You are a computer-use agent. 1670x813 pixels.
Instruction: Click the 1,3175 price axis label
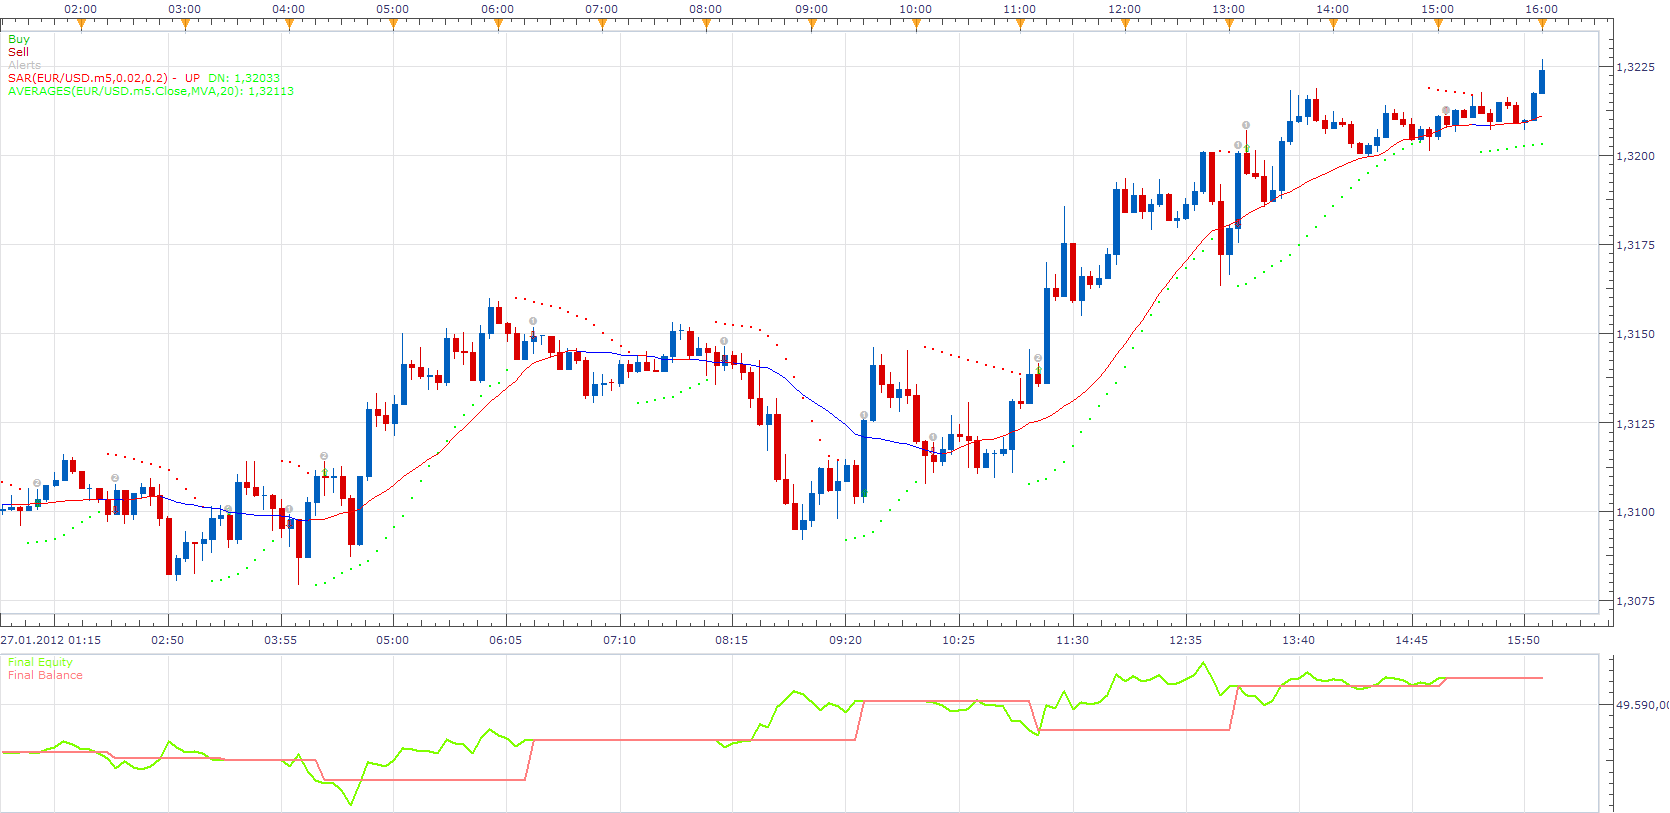coord(1635,245)
